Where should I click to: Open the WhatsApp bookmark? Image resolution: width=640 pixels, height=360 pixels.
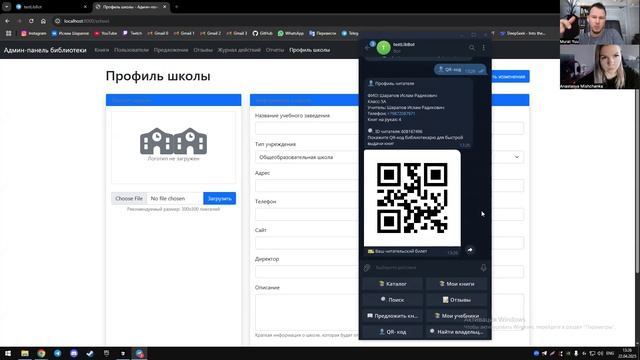click(291, 33)
